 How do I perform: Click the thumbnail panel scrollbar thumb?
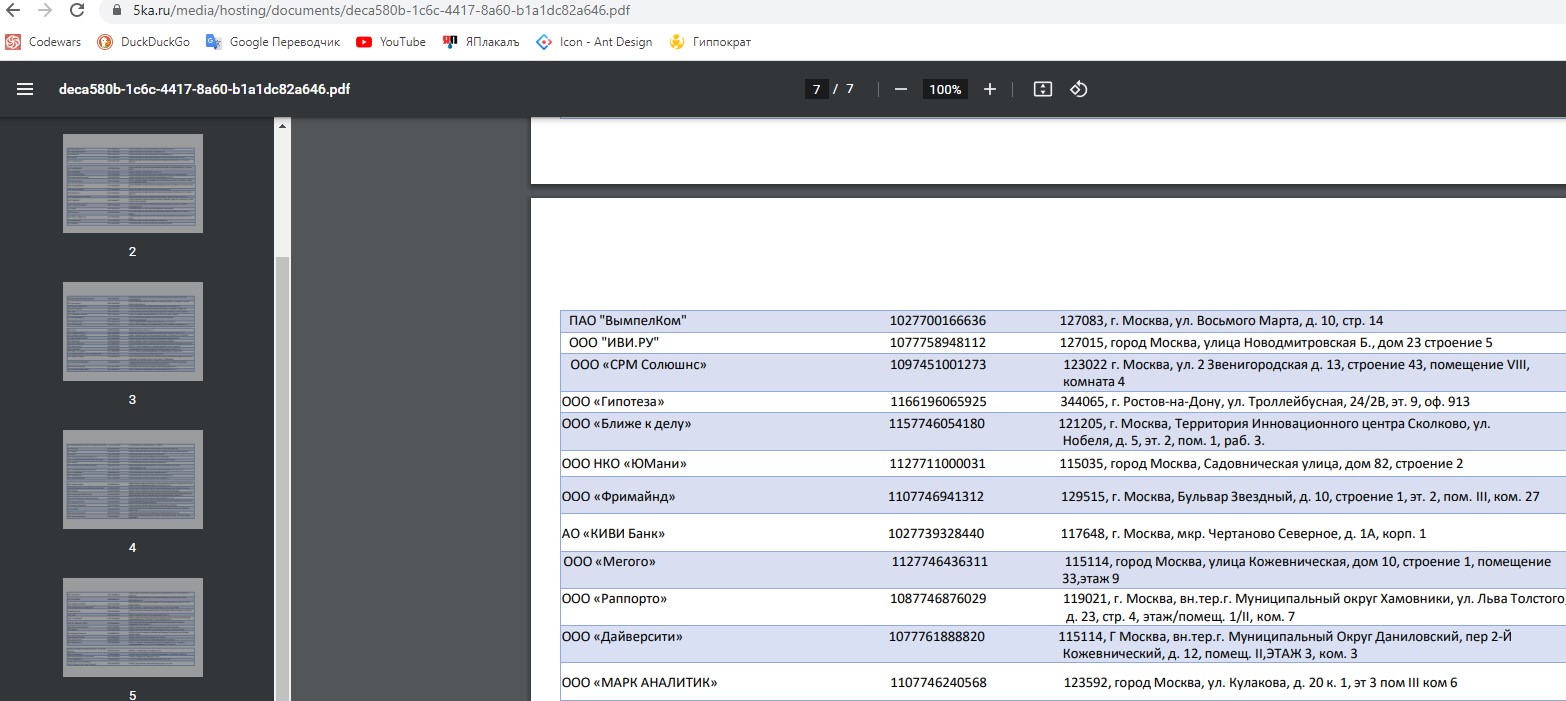(283, 478)
